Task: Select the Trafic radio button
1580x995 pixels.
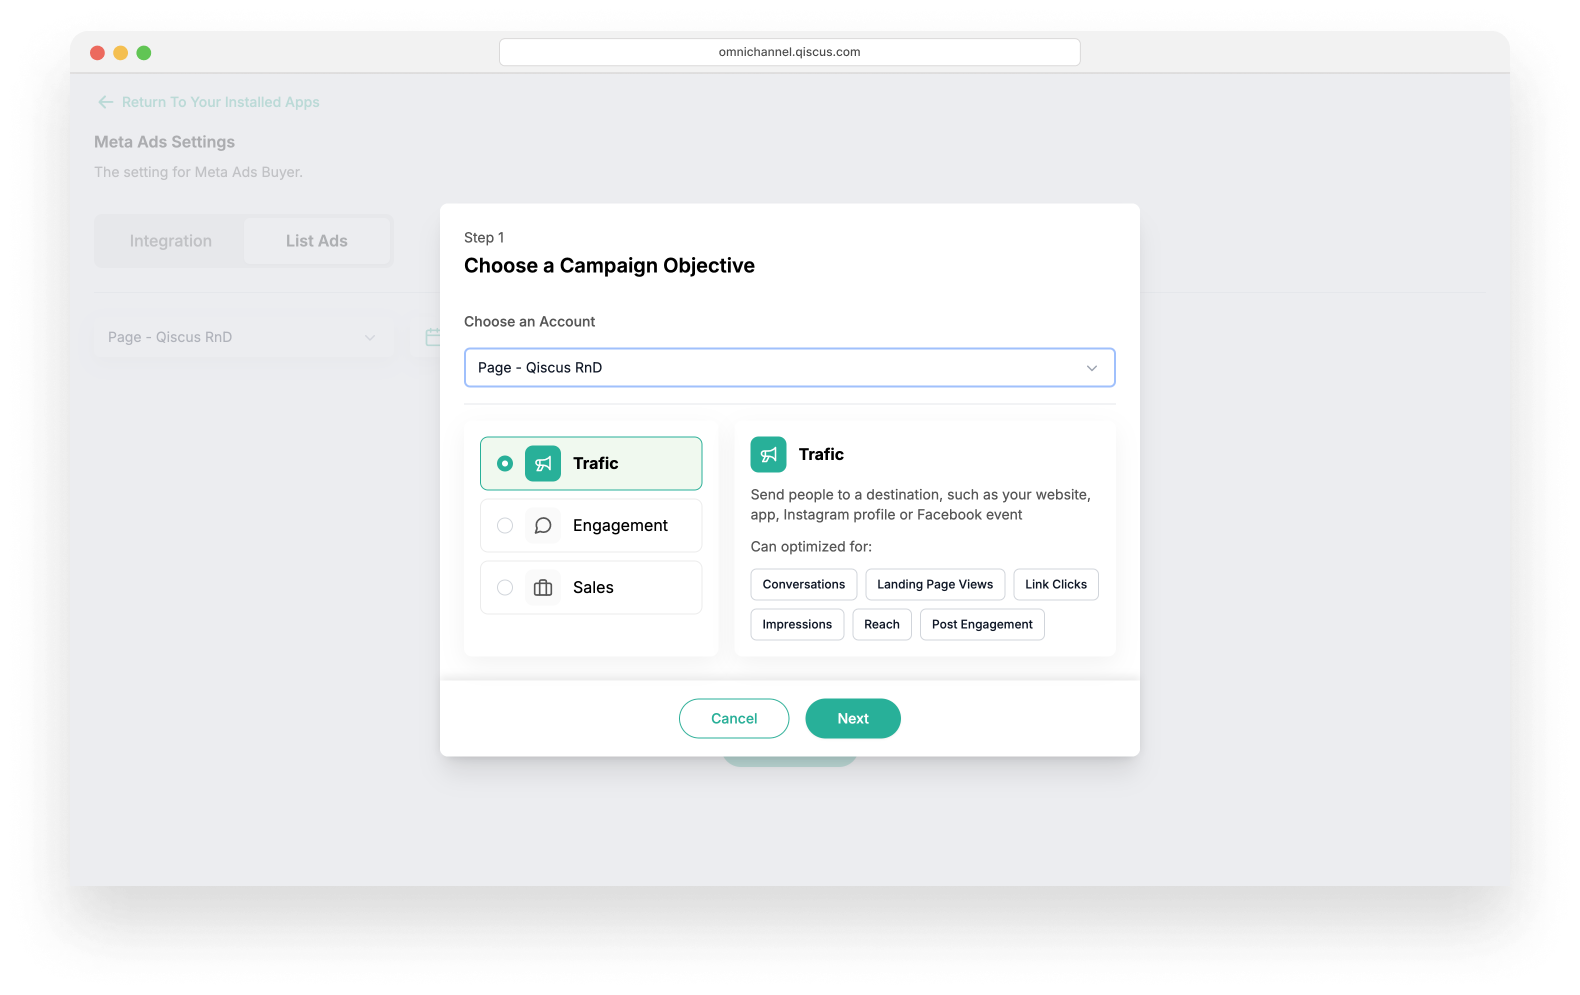Action: coord(505,463)
